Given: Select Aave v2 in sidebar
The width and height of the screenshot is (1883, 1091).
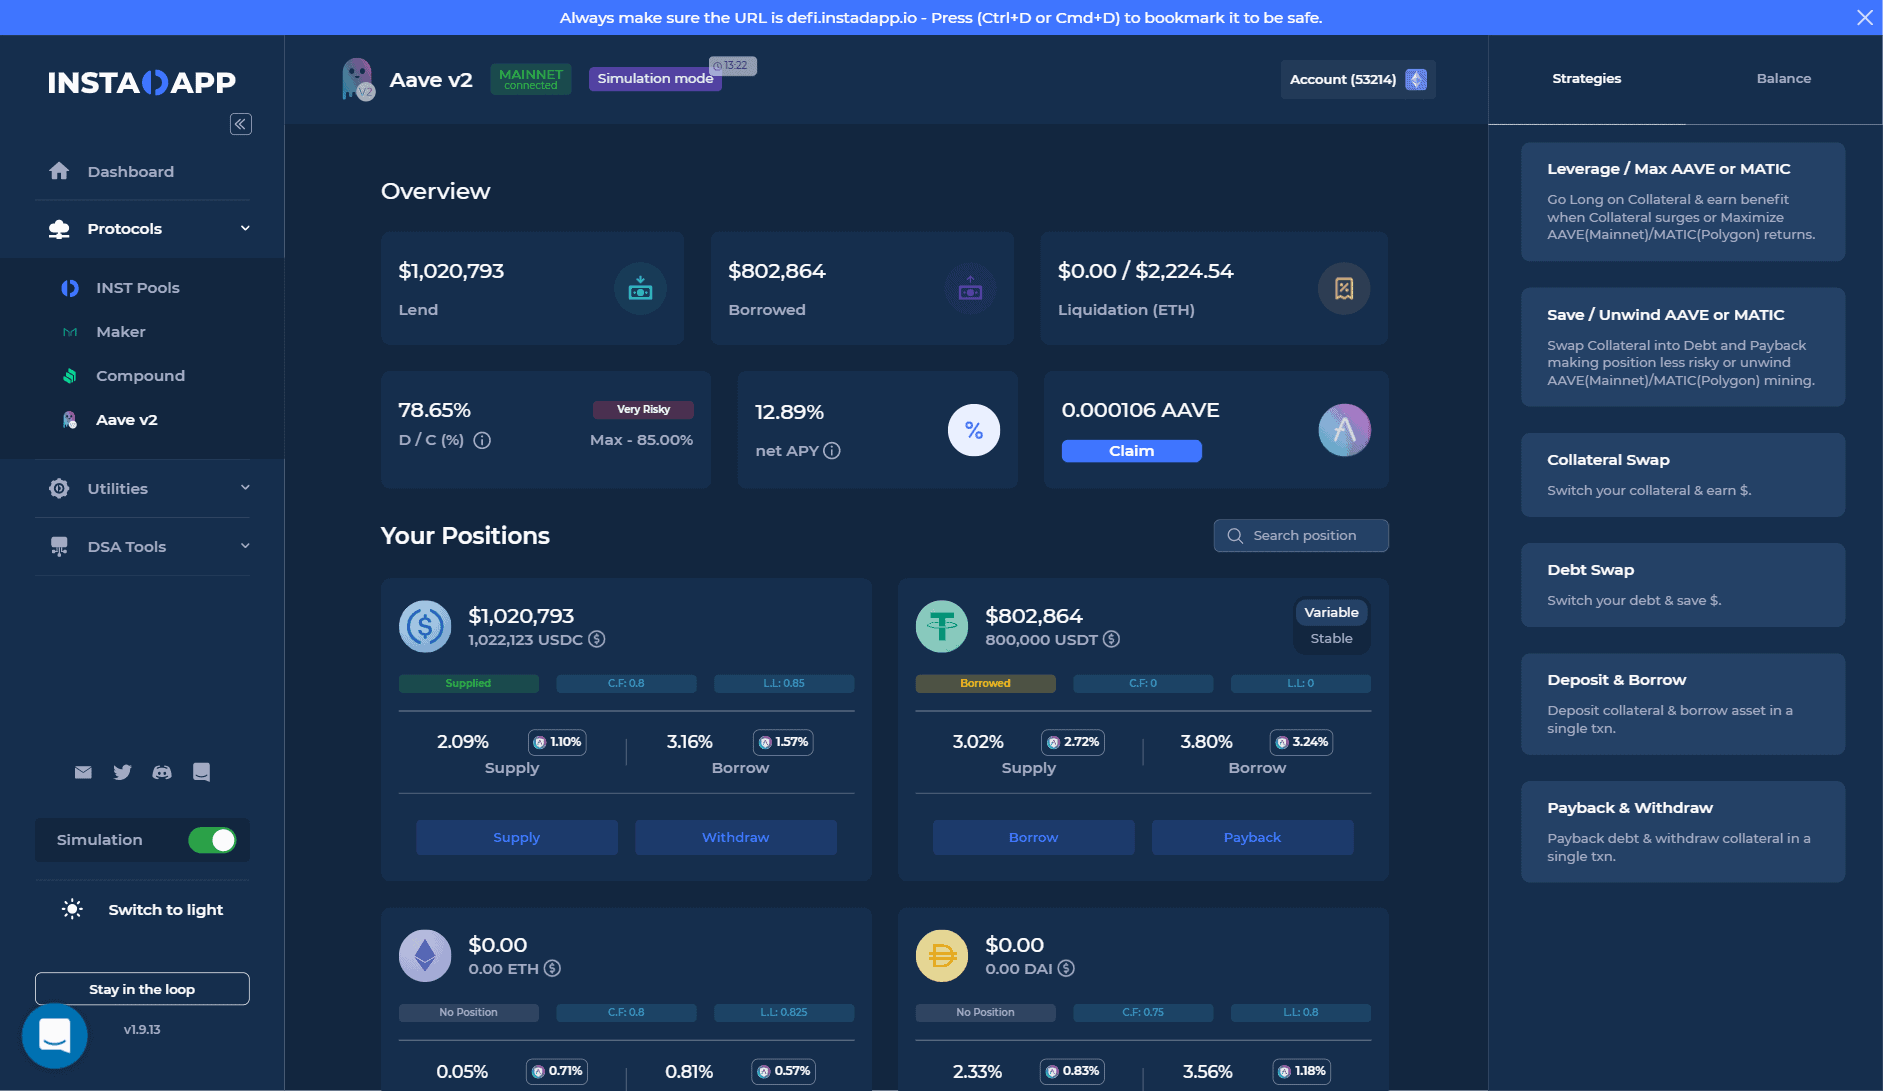Looking at the screenshot, I should [x=110, y=420].
